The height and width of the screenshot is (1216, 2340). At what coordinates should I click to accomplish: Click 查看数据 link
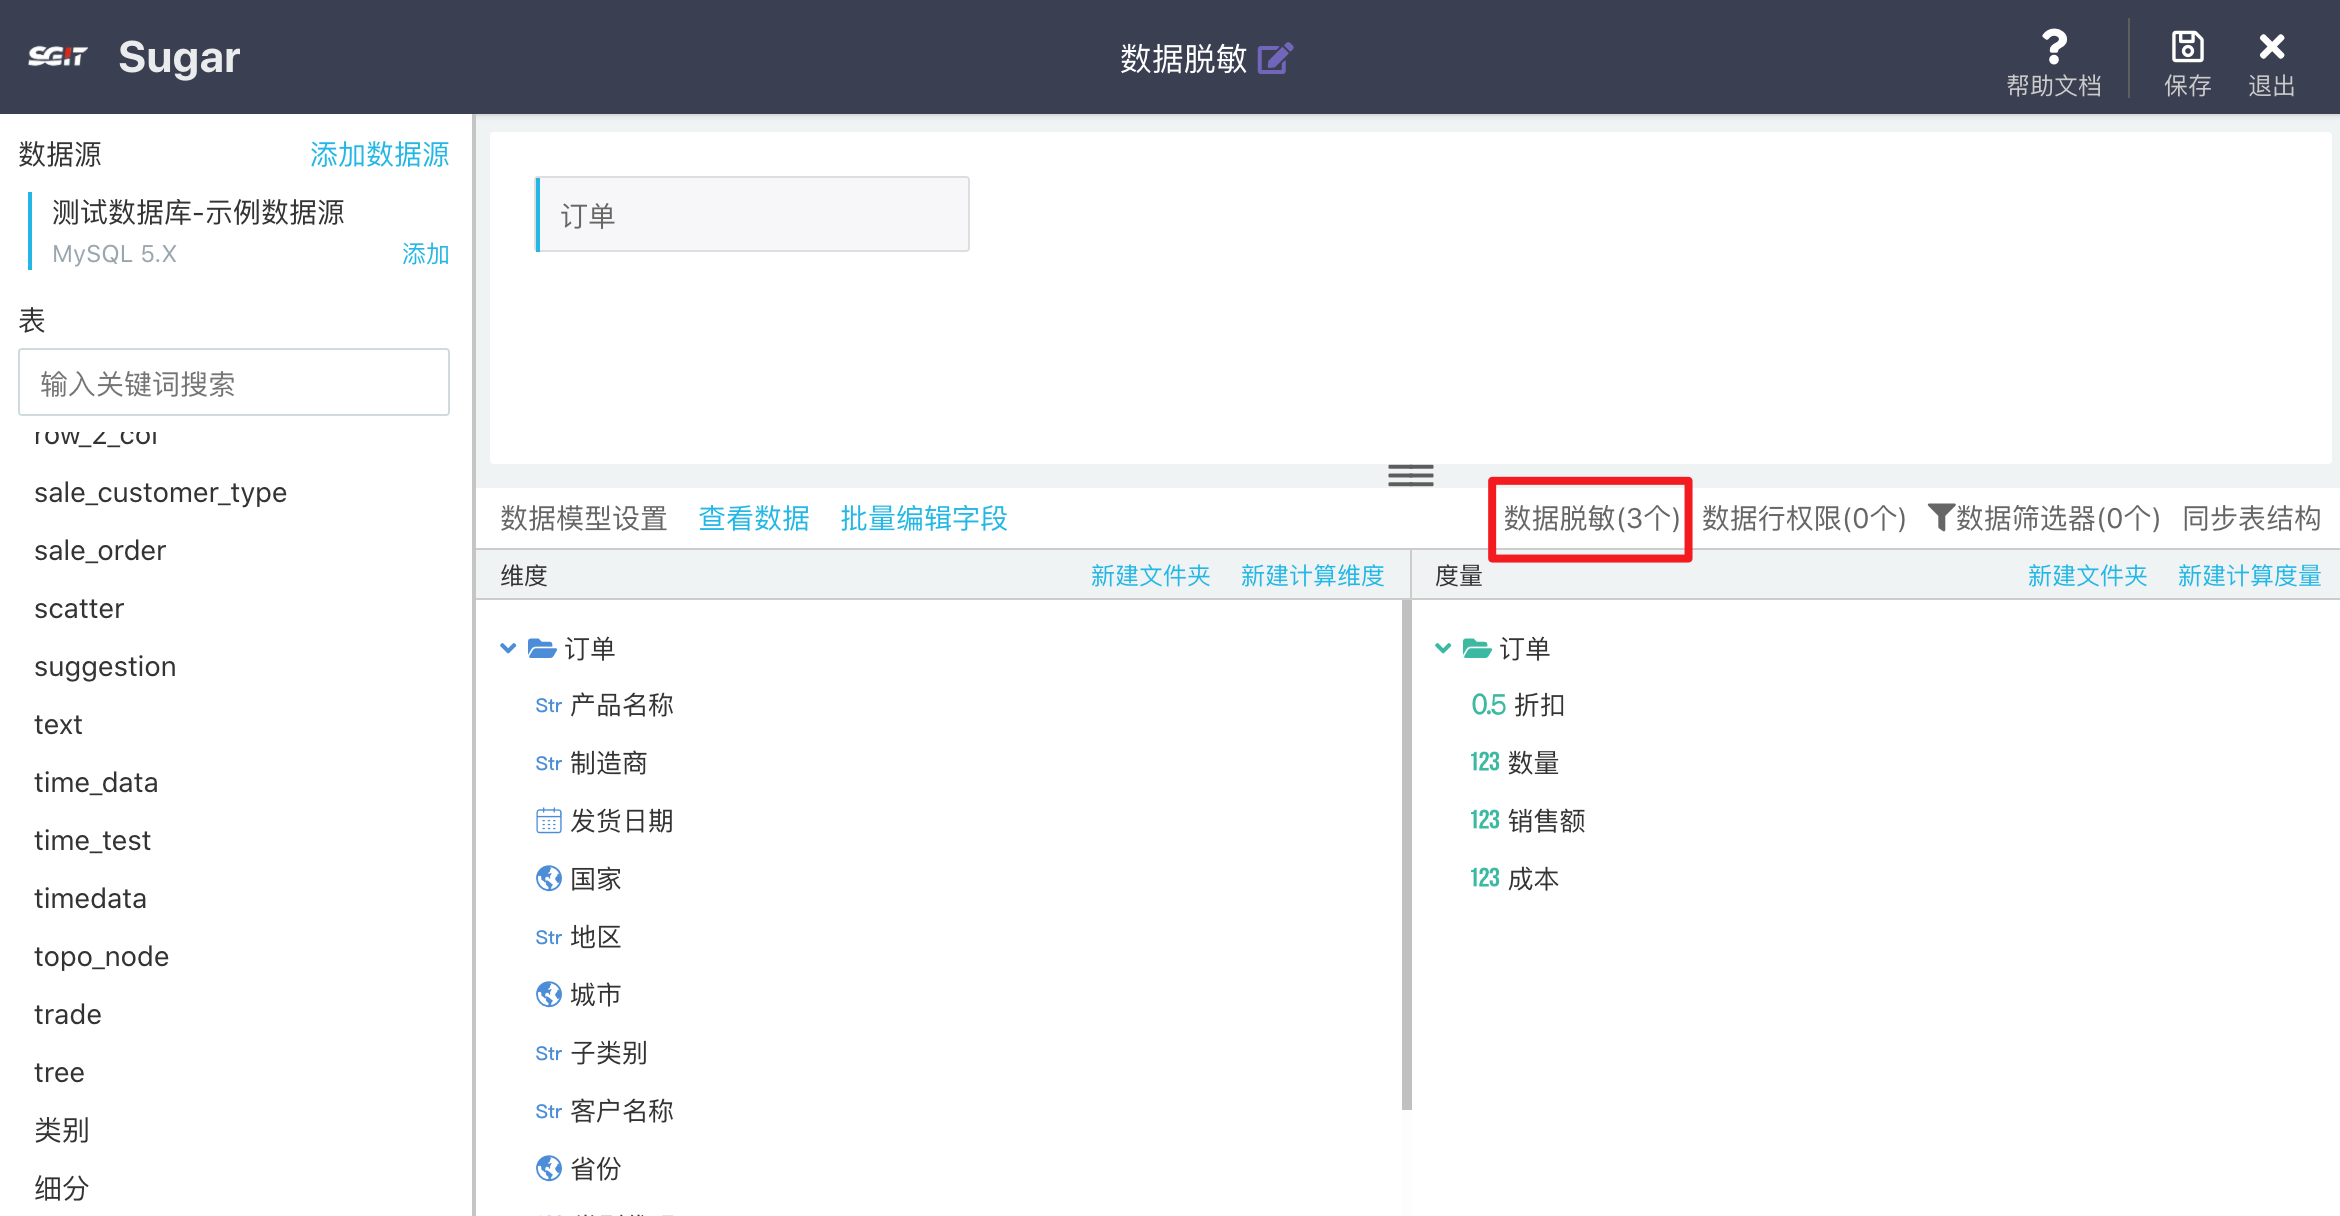point(754,518)
